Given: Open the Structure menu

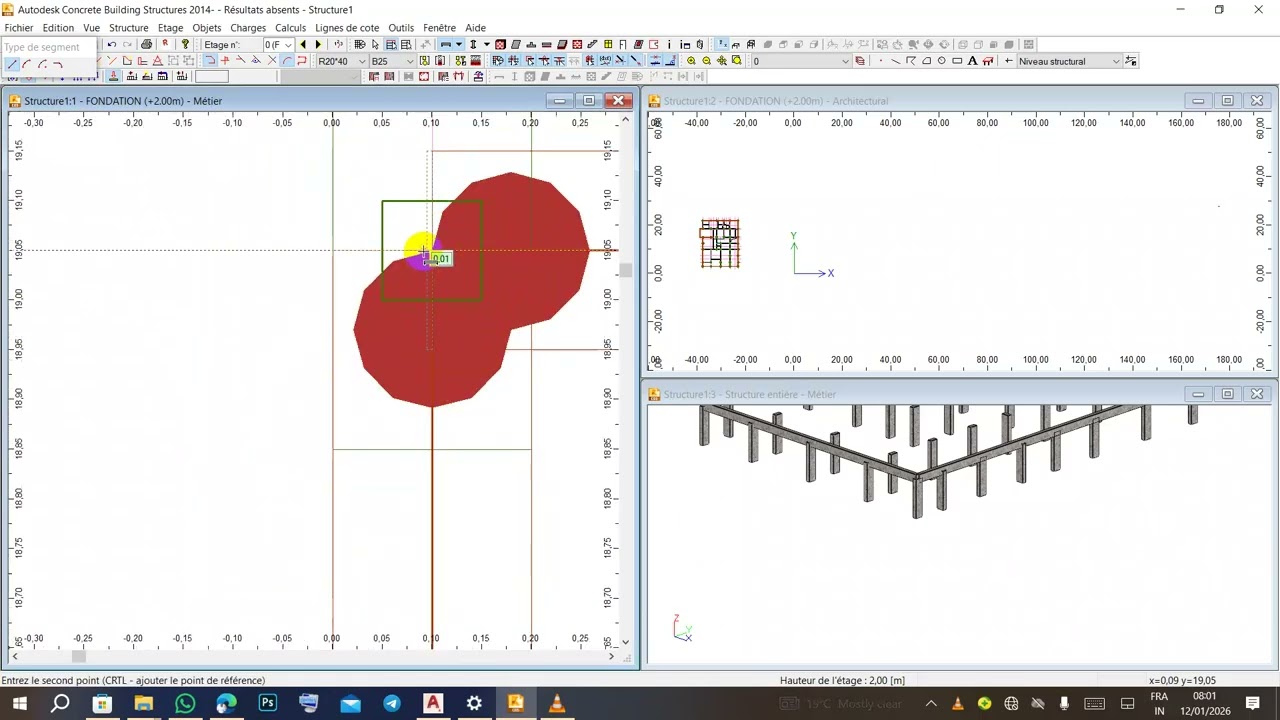Looking at the screenshot, I should (x=128, y=28).
